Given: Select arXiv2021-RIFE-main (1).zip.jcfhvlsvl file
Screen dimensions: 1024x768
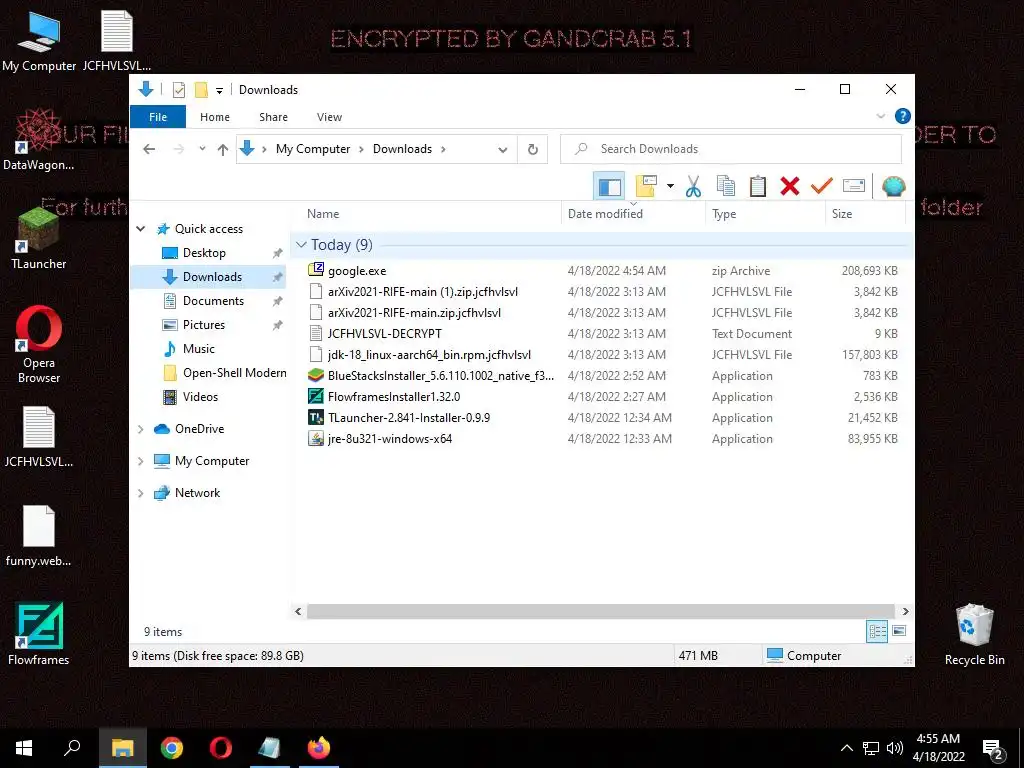Looking at the screenshot, I should 423,292.
